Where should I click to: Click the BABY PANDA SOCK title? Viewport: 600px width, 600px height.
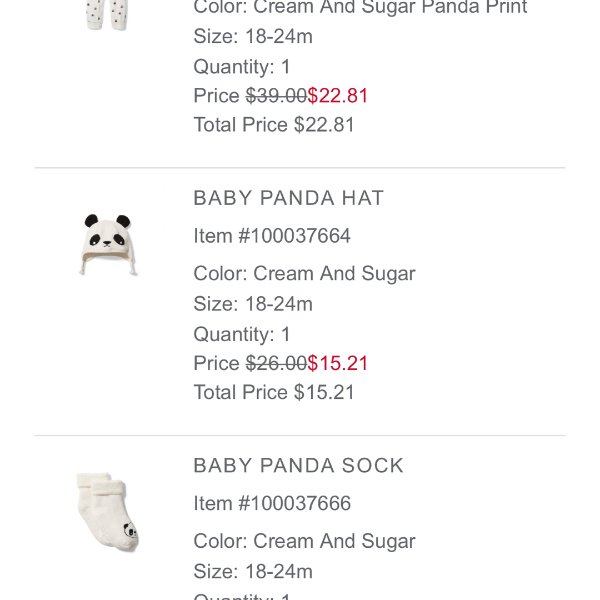click(x=298, y=466)
